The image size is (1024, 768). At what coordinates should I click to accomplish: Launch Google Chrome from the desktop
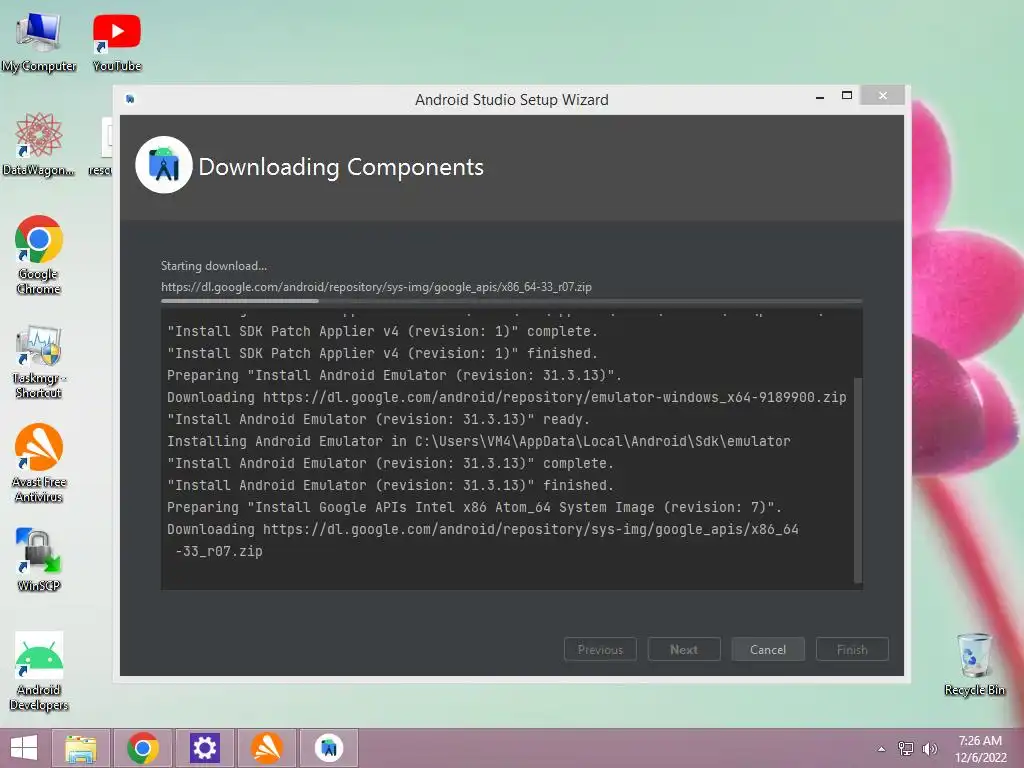coord(39,255)
